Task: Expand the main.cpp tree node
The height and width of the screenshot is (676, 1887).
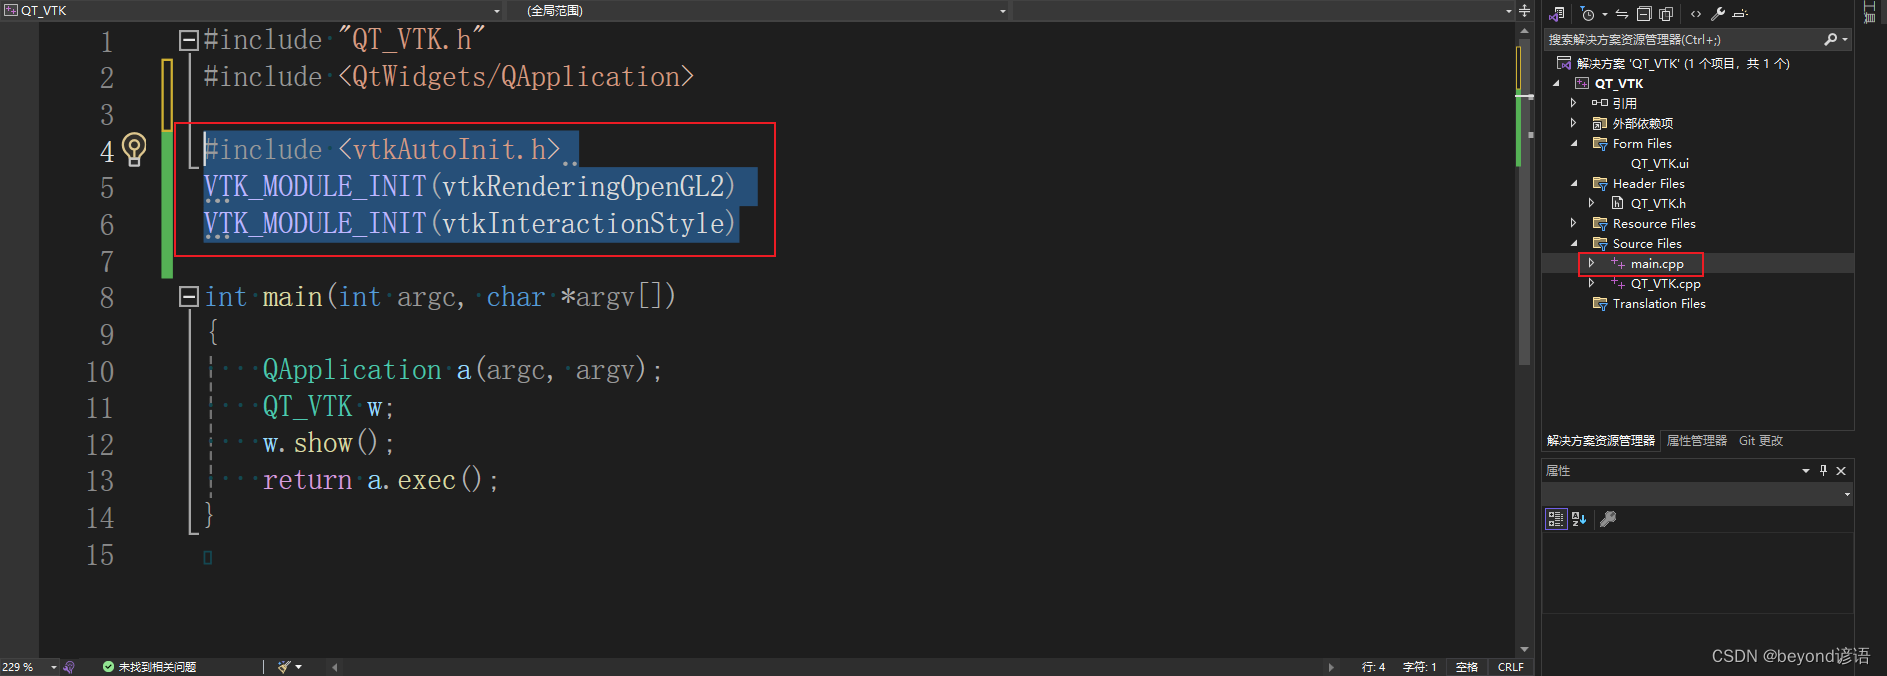Action: 1592,263
